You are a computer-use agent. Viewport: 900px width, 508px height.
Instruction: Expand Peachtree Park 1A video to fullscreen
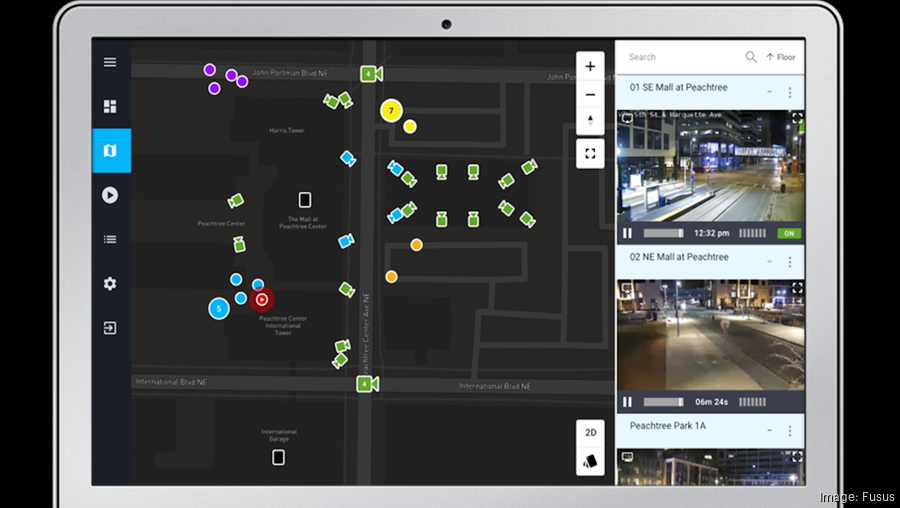(x=797, y=457)
